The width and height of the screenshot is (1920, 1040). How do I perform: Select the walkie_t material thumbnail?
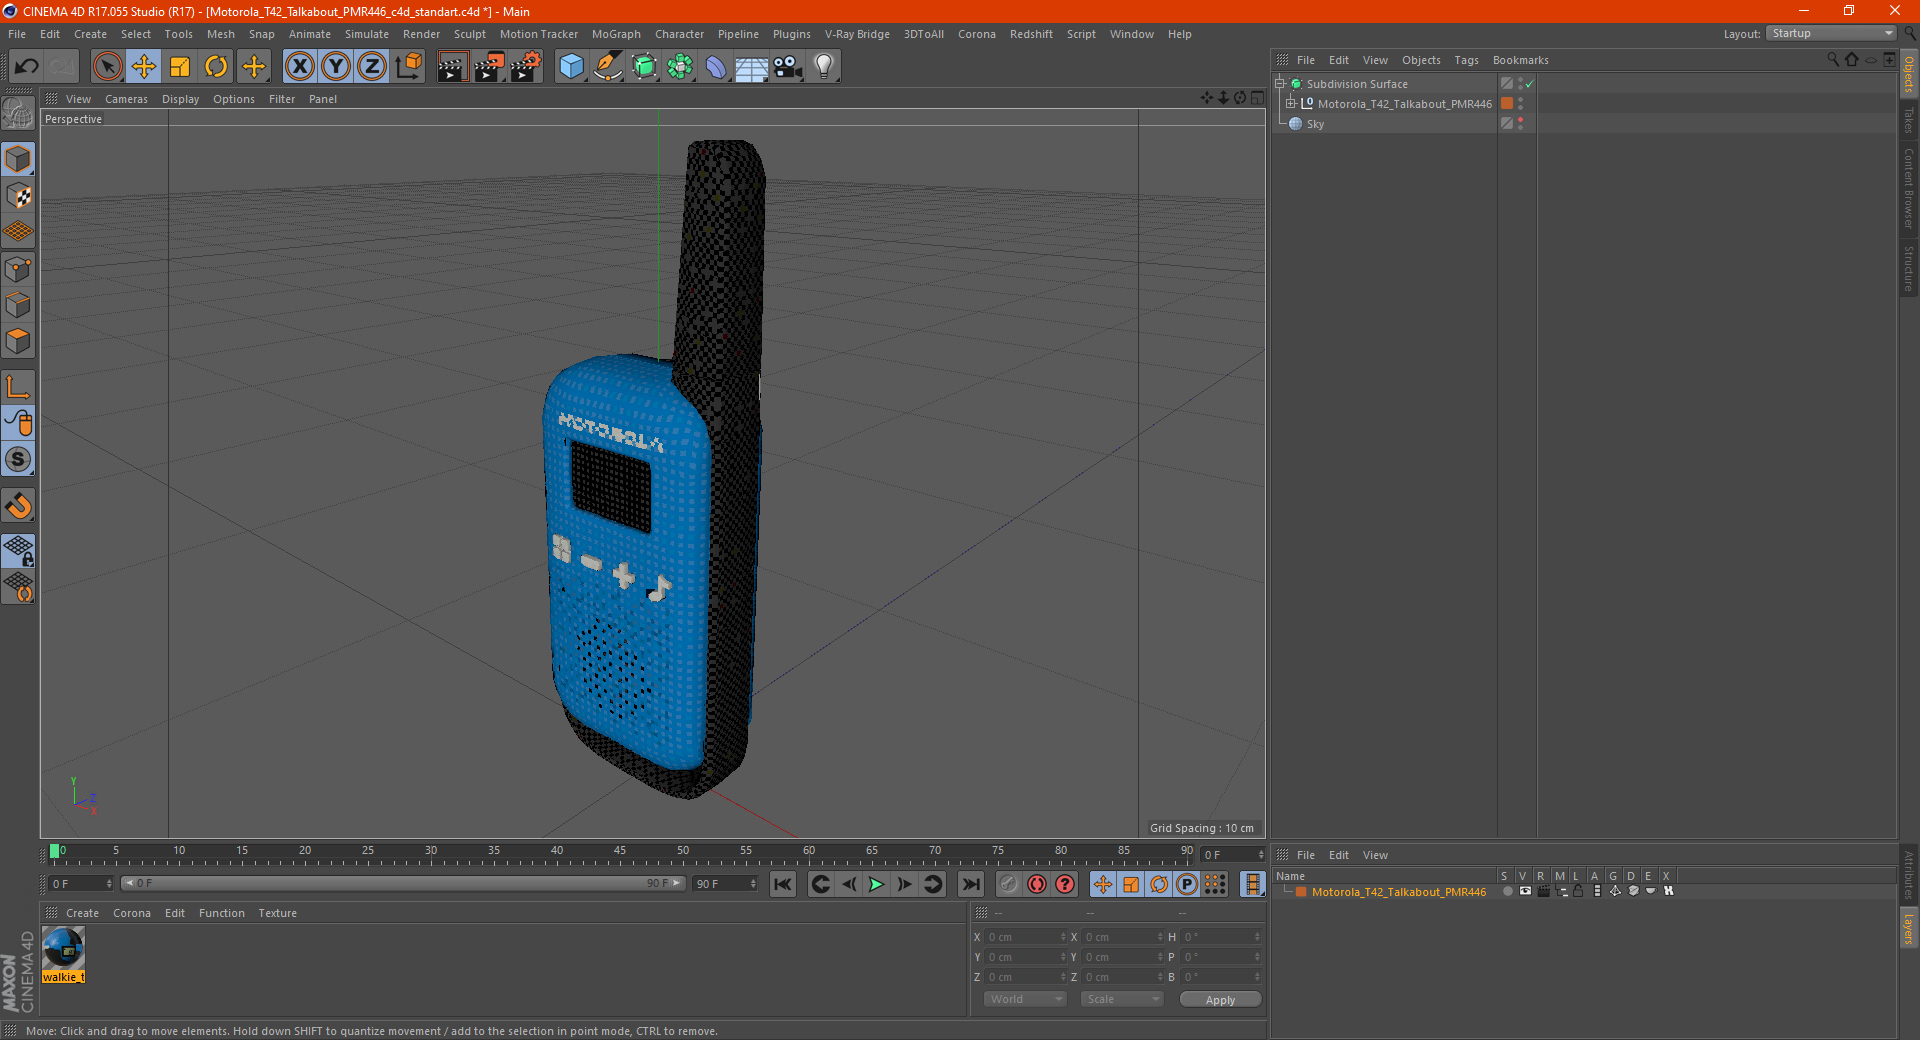click(x=63, y=948)
